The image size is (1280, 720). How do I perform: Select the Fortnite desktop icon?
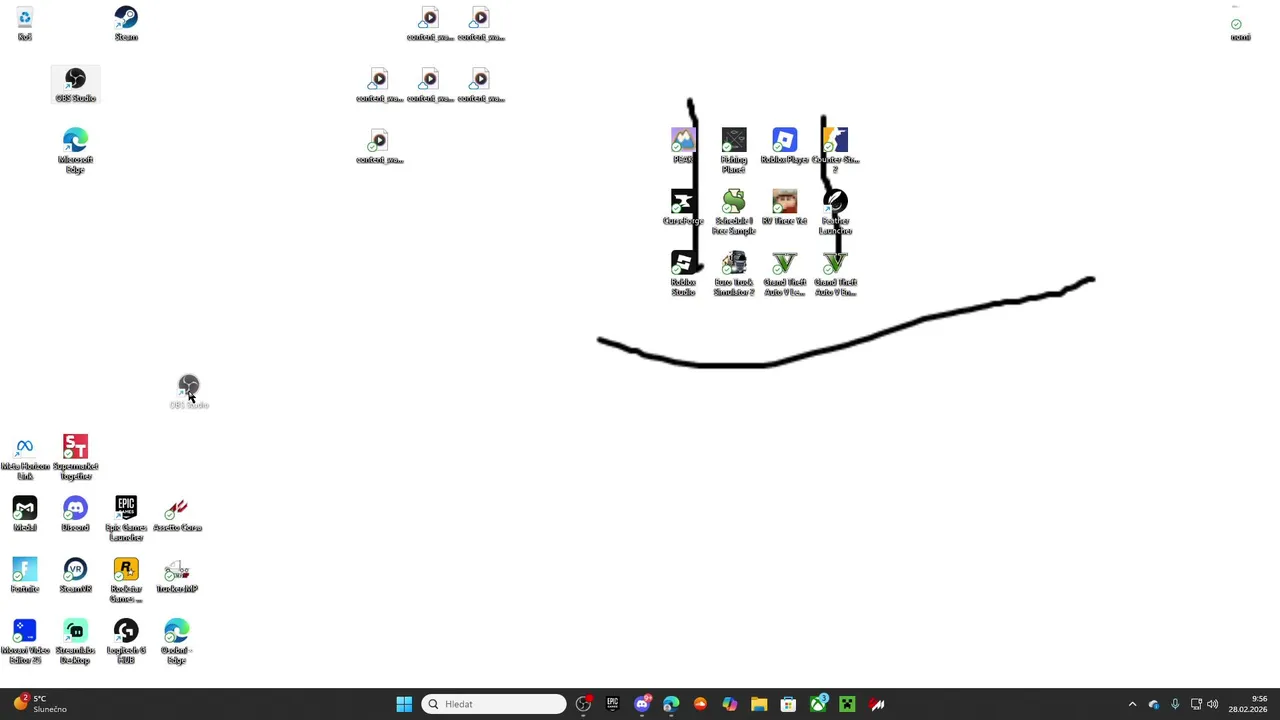(25, 576)
